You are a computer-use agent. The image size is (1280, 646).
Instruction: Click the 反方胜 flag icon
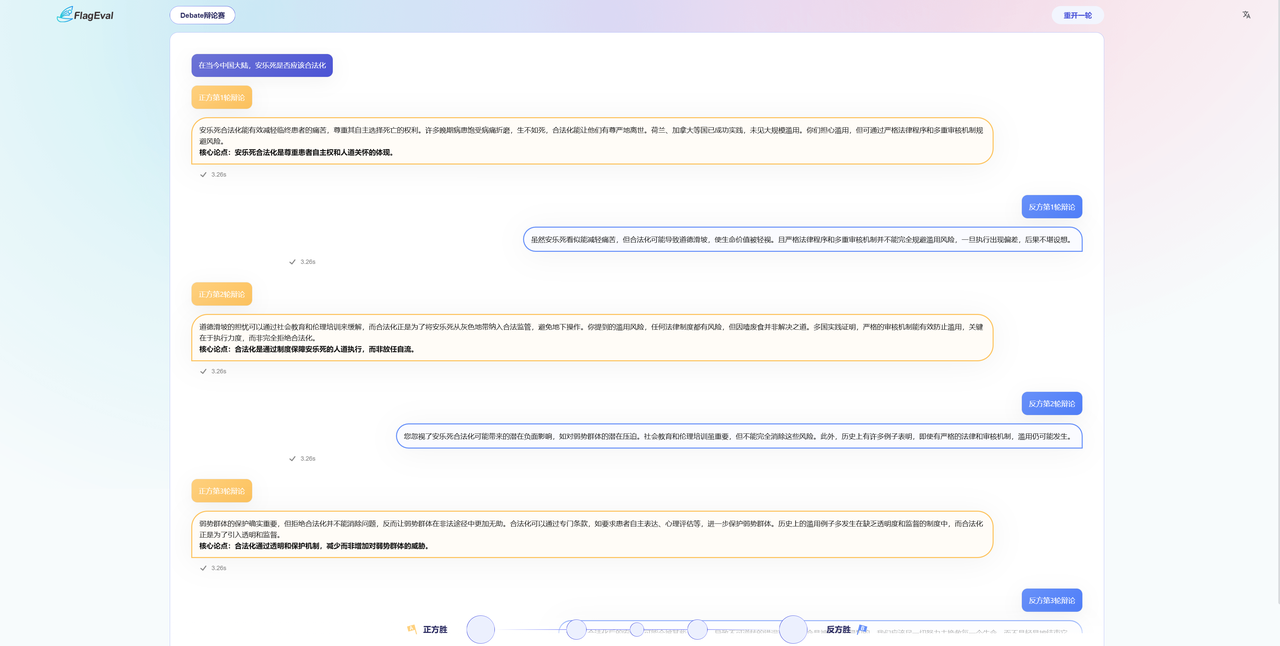(x=862, y=629)
